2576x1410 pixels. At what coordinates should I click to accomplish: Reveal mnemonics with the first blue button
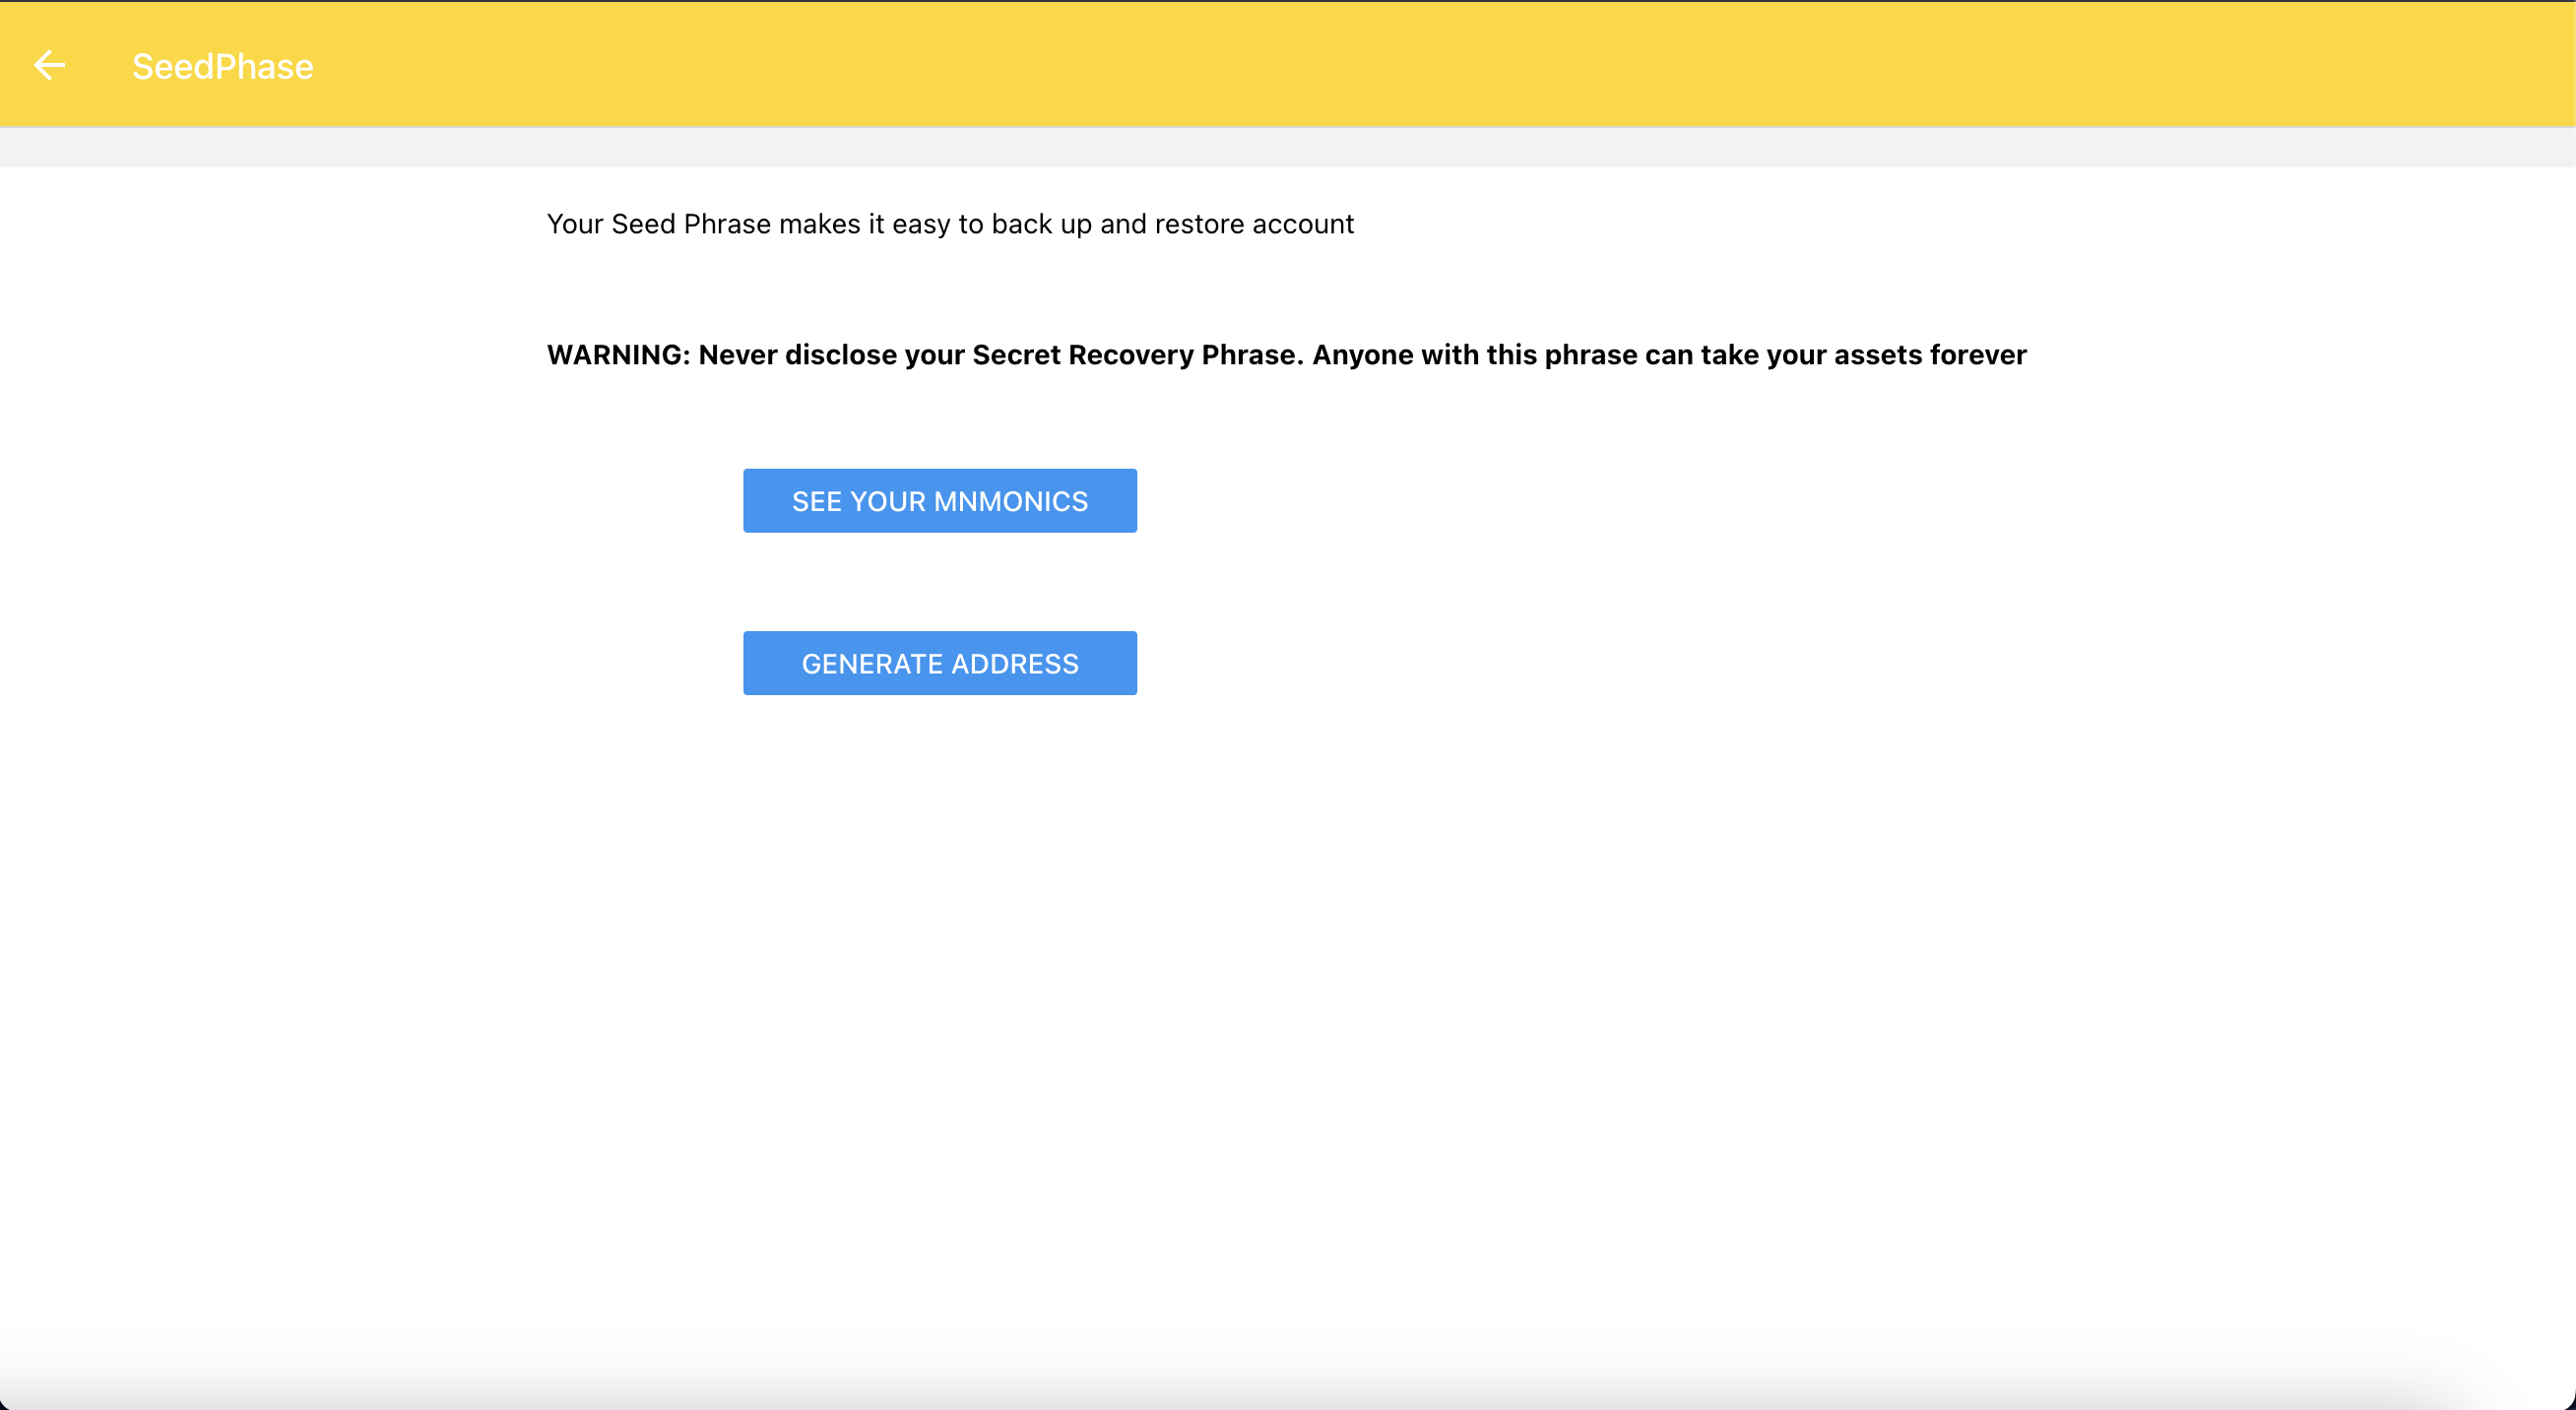click(939, 501)
